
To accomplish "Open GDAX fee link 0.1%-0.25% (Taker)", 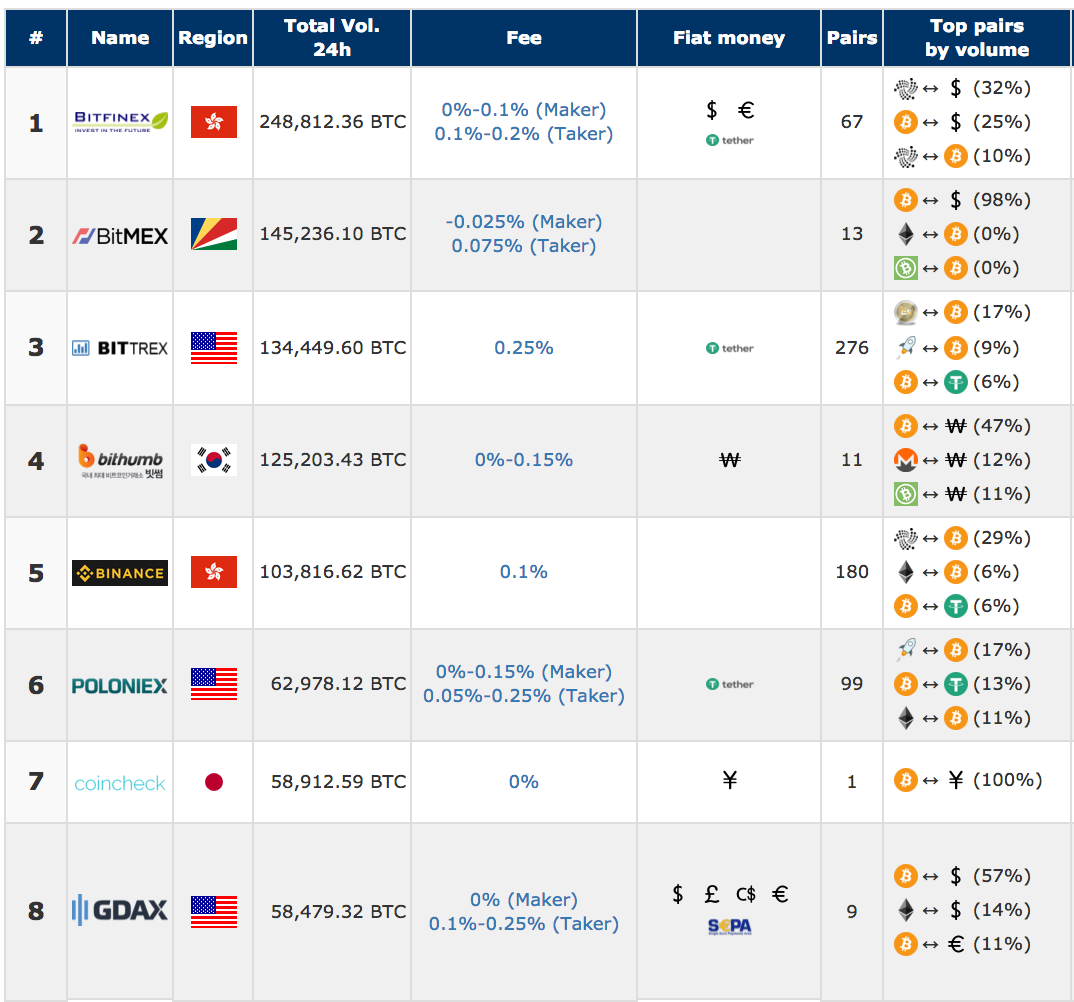I will [524, 924].
